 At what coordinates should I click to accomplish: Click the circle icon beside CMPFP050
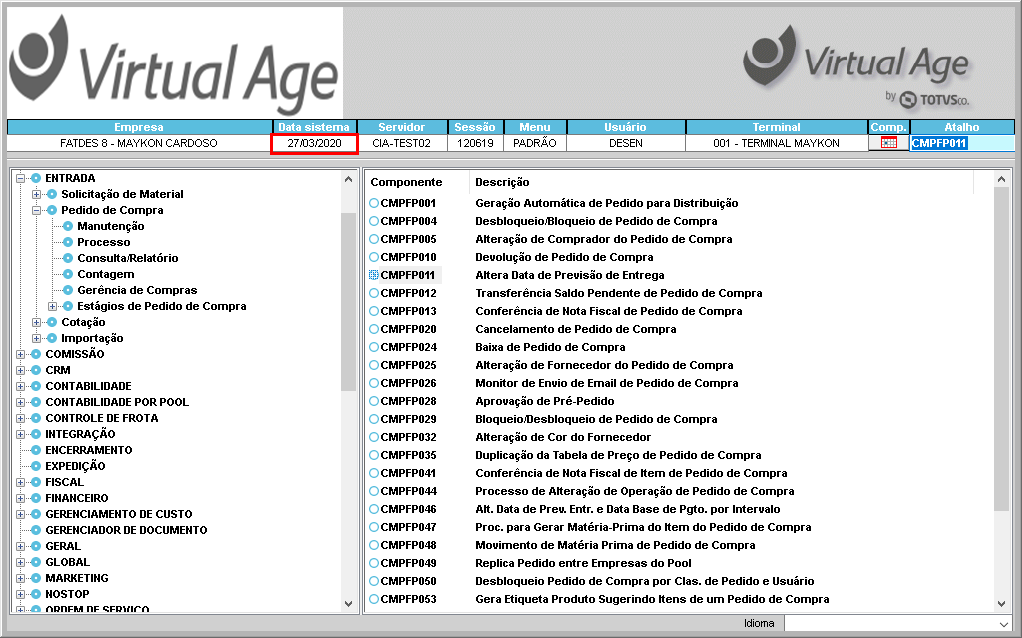[x=374, y=581]
